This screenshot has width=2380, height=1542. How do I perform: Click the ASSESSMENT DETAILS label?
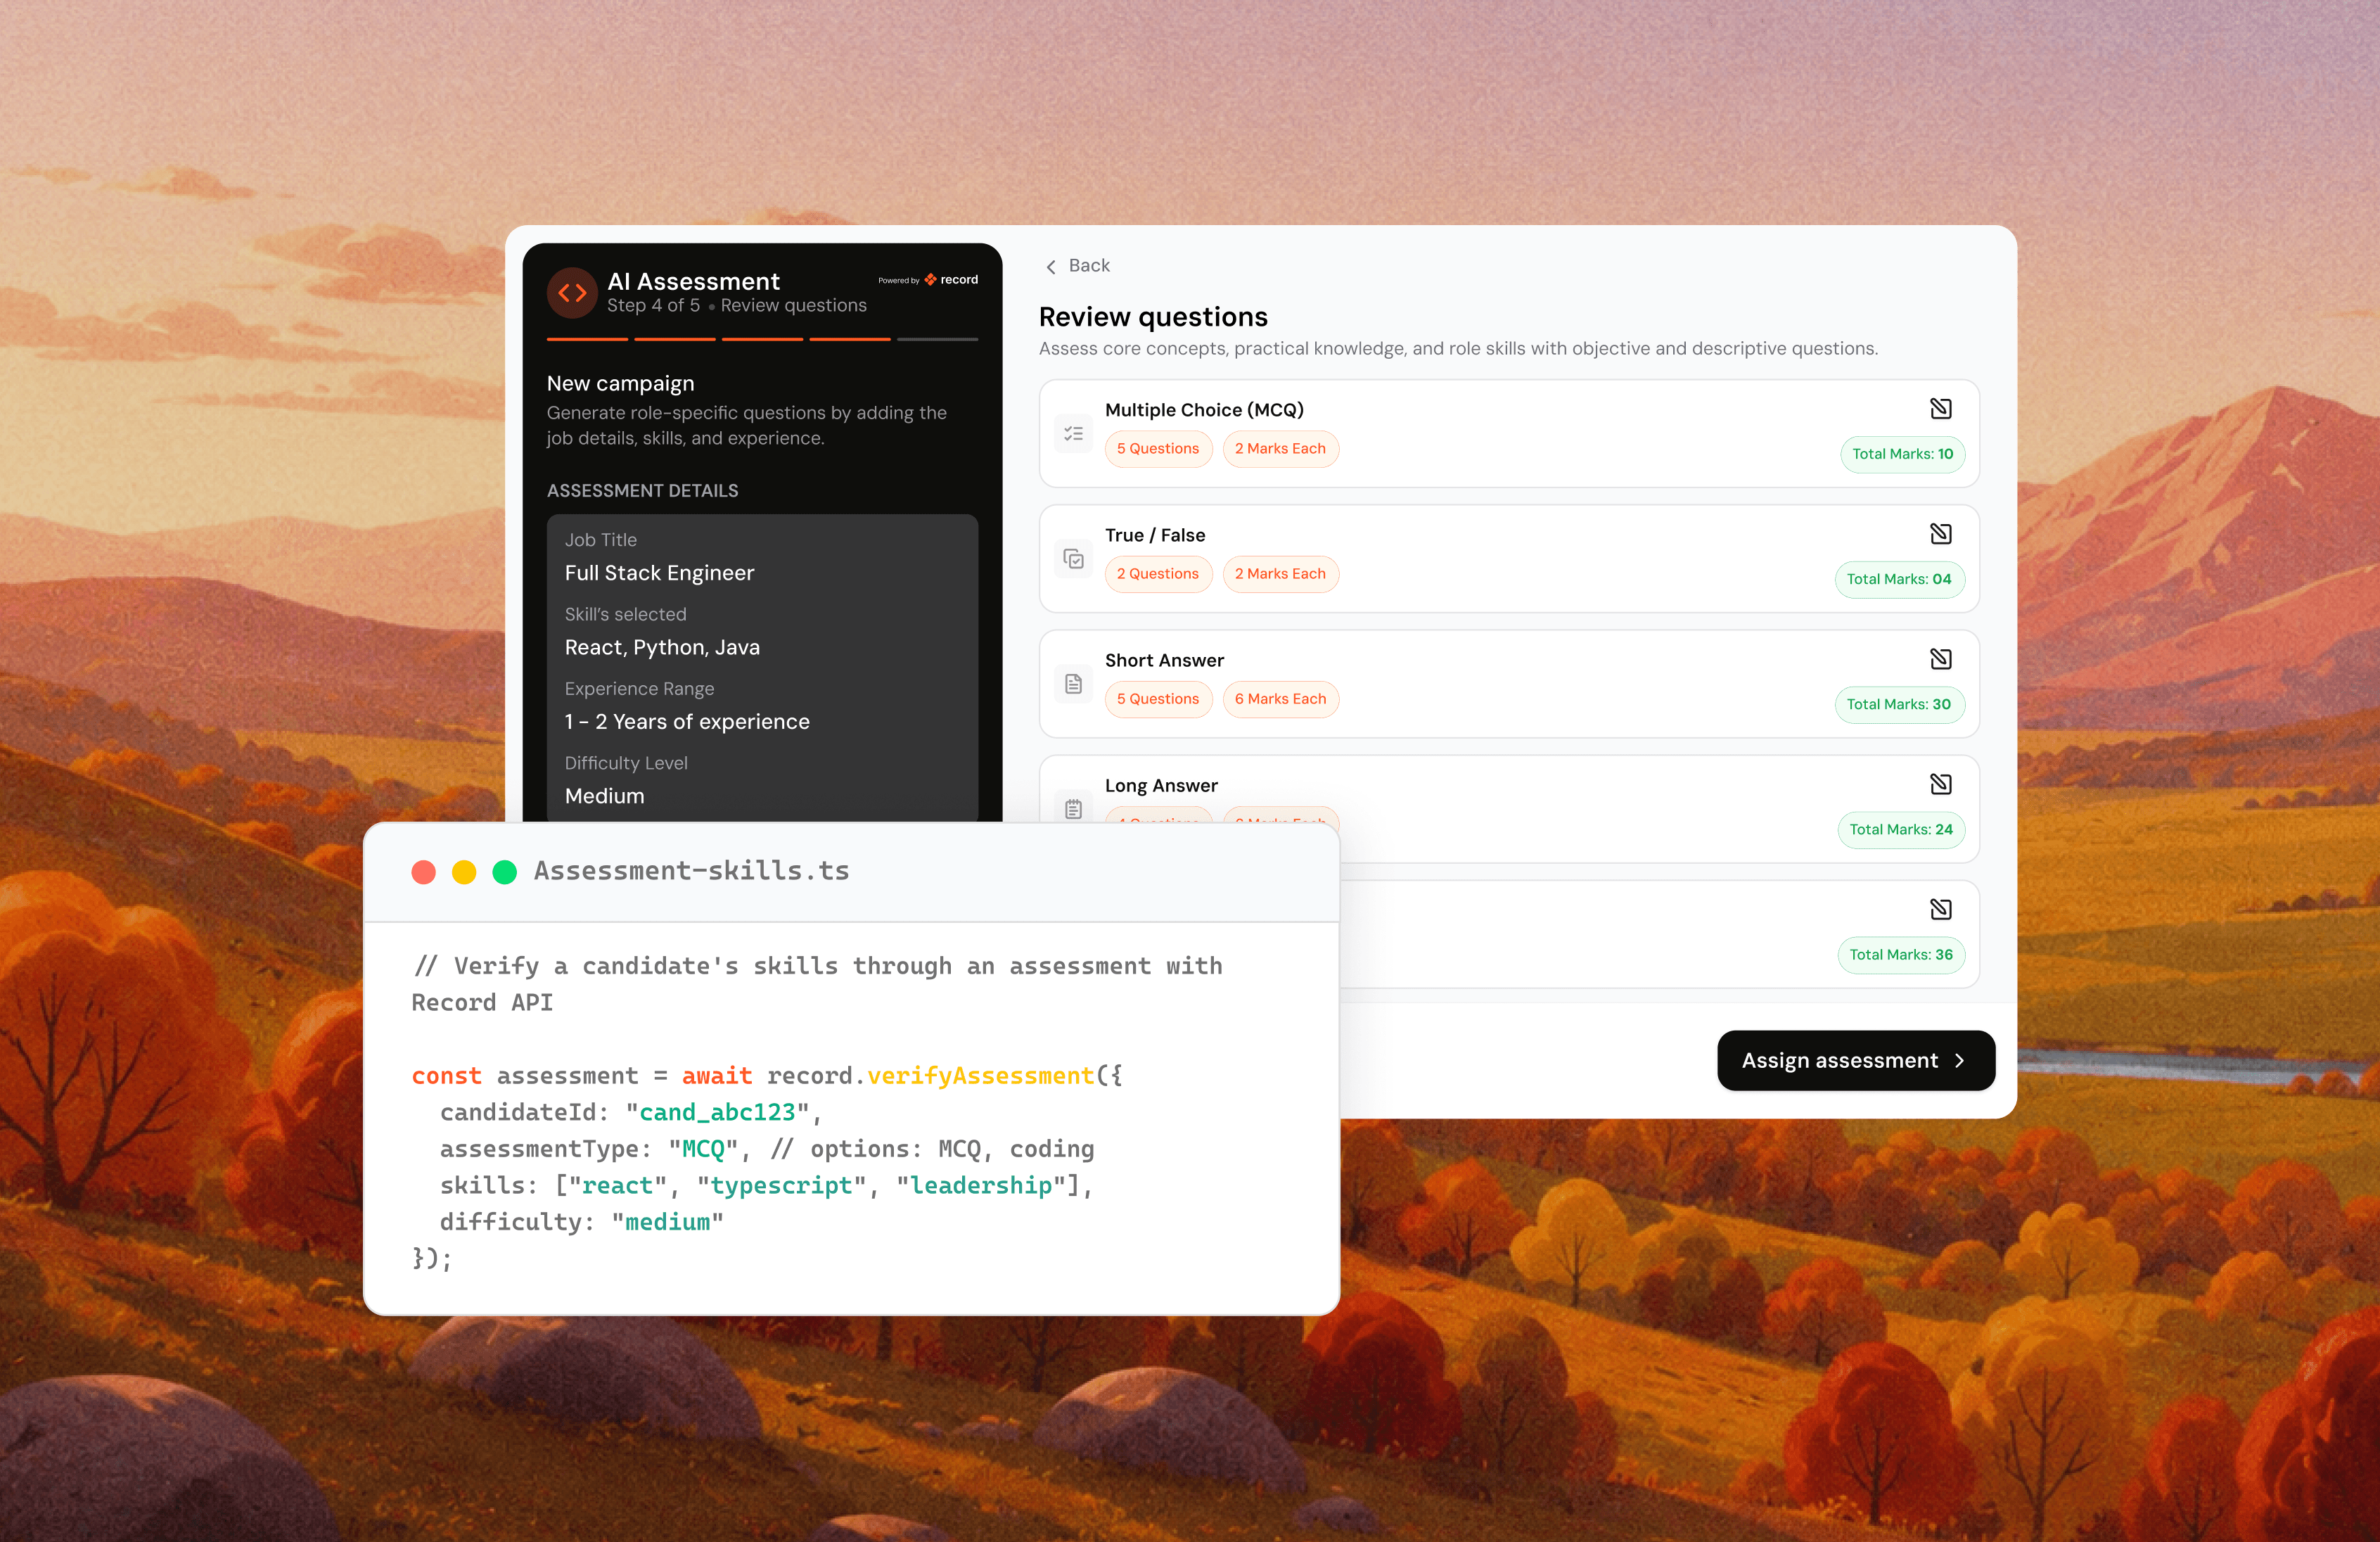[642, 491]
